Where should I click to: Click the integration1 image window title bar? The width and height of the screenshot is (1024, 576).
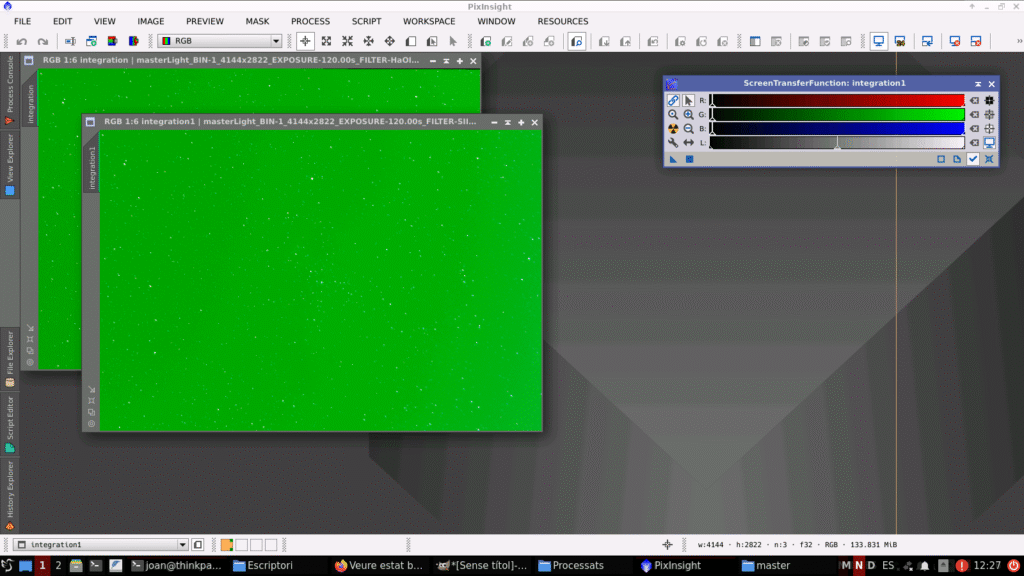pos(300,121)
